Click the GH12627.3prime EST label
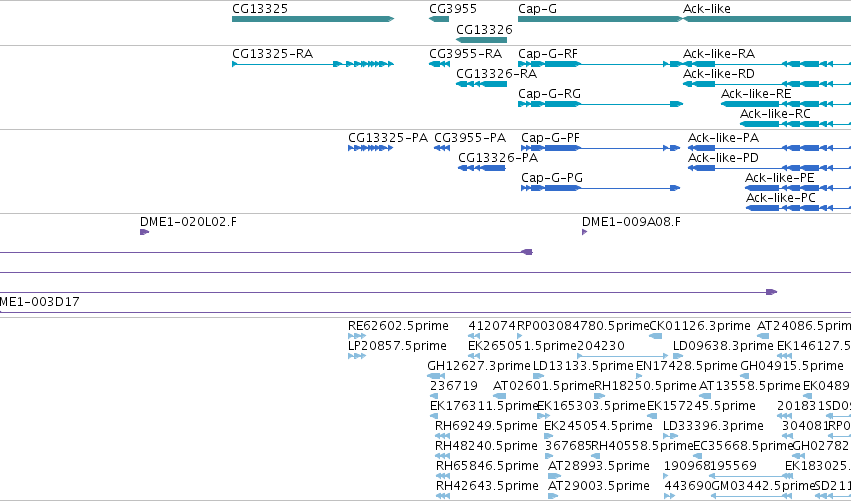This screenshot has width=851, height=501. pos(479,366)
